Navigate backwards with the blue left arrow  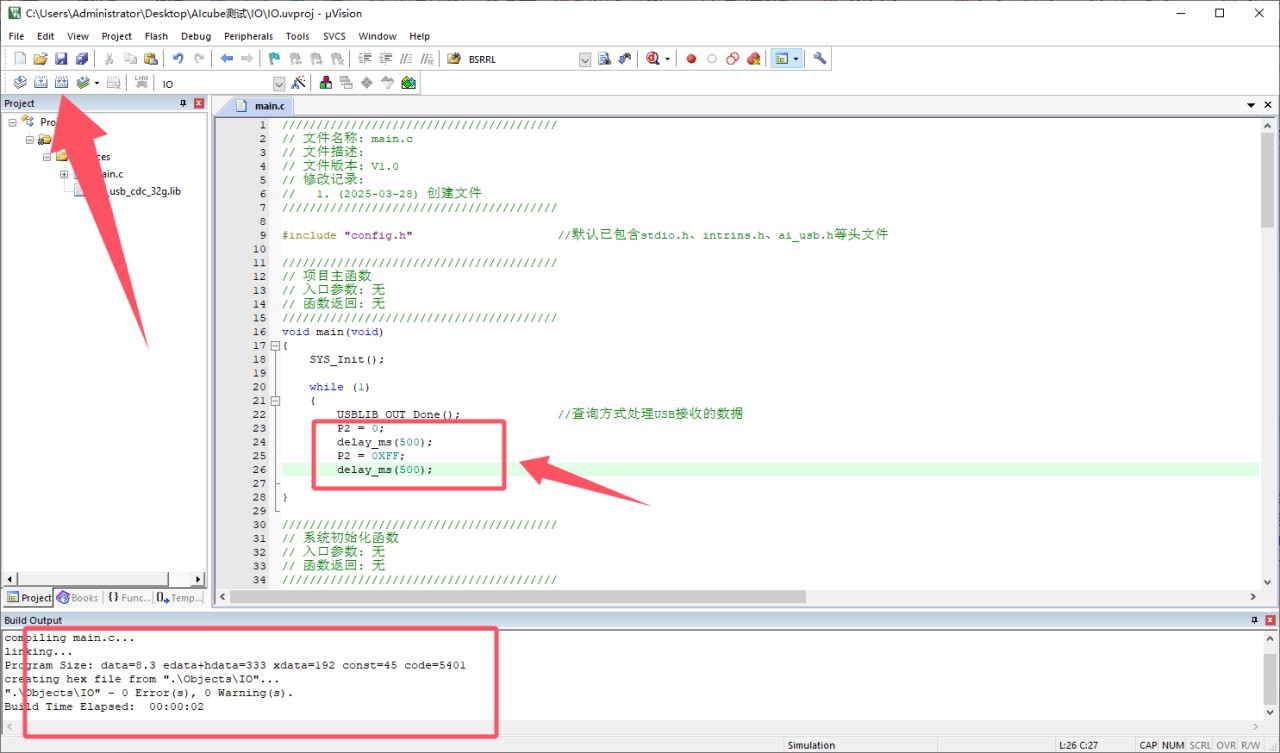(227, 59)
